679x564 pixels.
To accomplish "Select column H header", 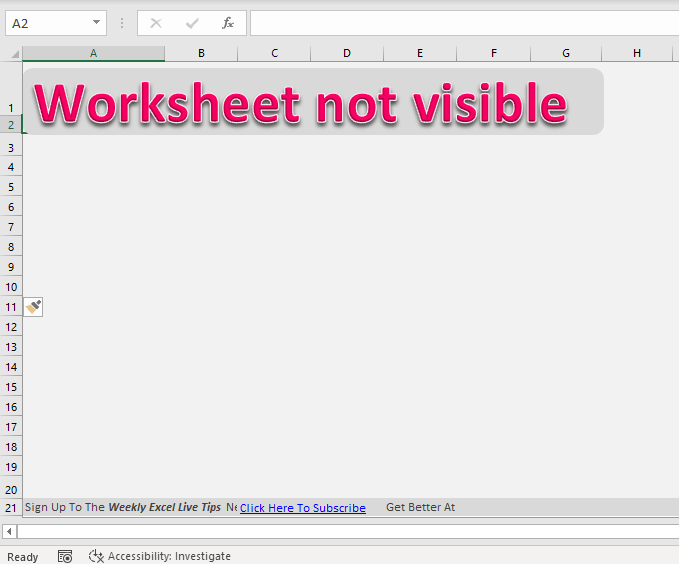I will point(637,54).
